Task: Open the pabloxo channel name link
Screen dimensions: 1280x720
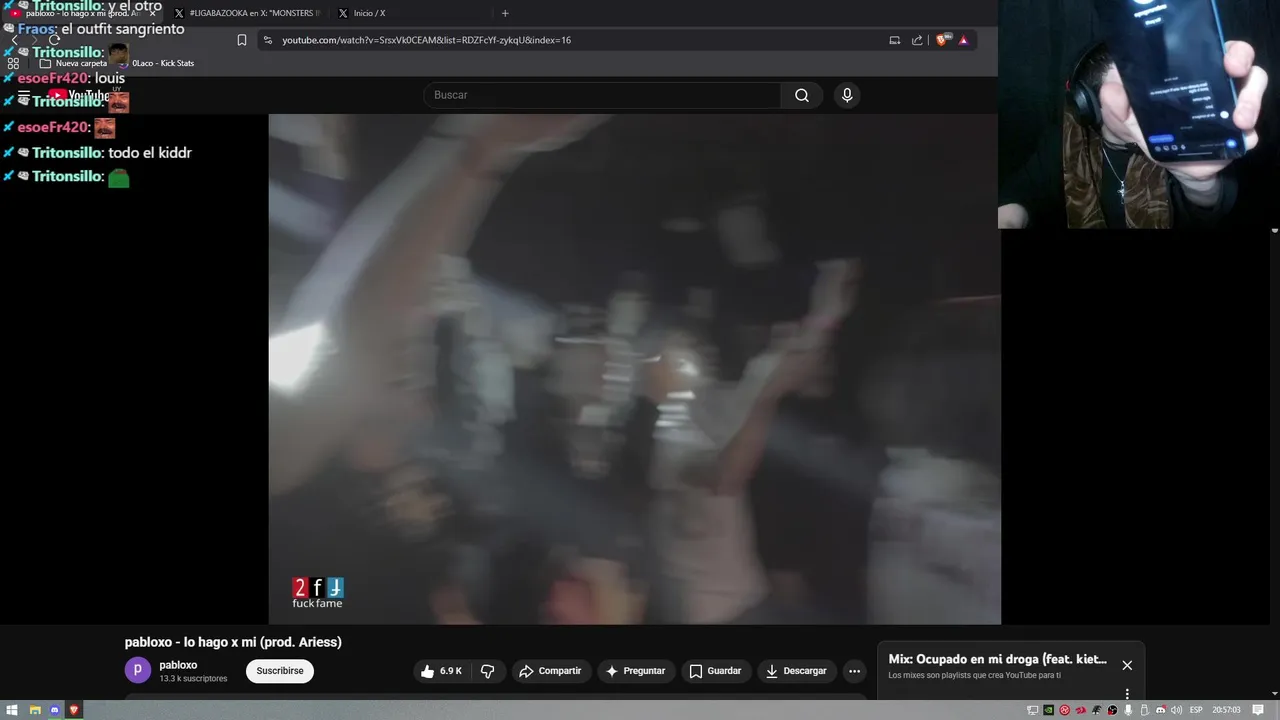Action: click(x=178, y=665)
